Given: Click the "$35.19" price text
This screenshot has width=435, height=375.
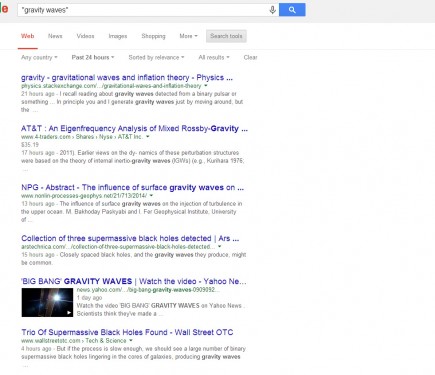Looking at the screenshot, I should 30,145.
